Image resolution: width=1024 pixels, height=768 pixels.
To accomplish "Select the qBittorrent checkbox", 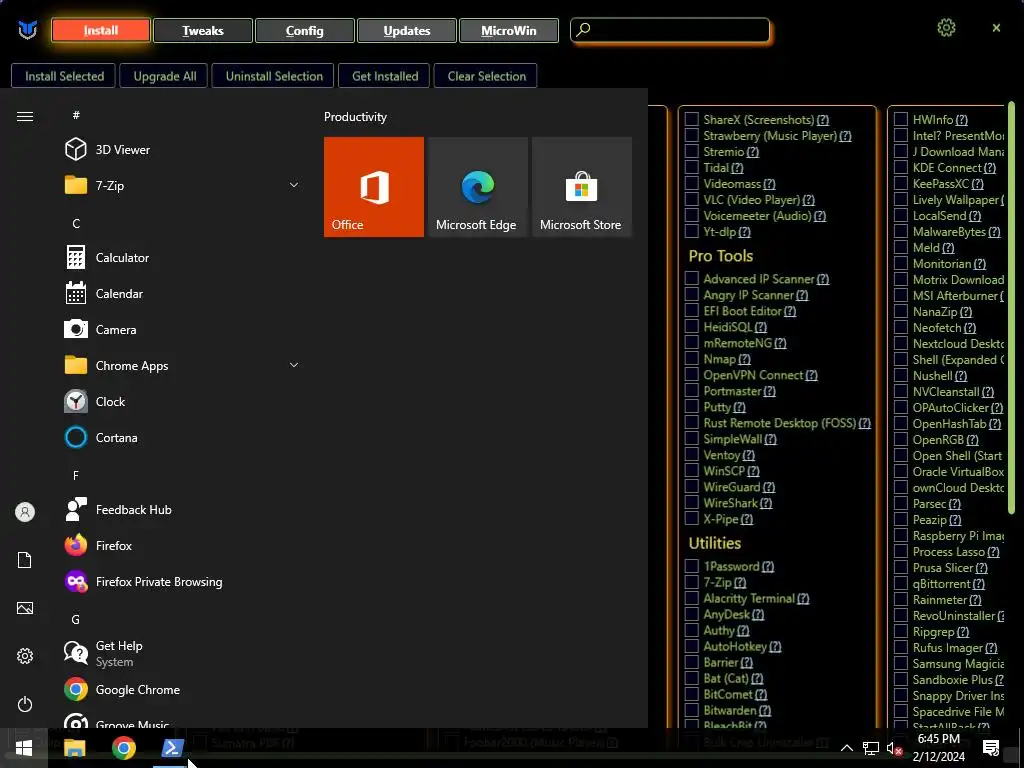I will [901, 583].
